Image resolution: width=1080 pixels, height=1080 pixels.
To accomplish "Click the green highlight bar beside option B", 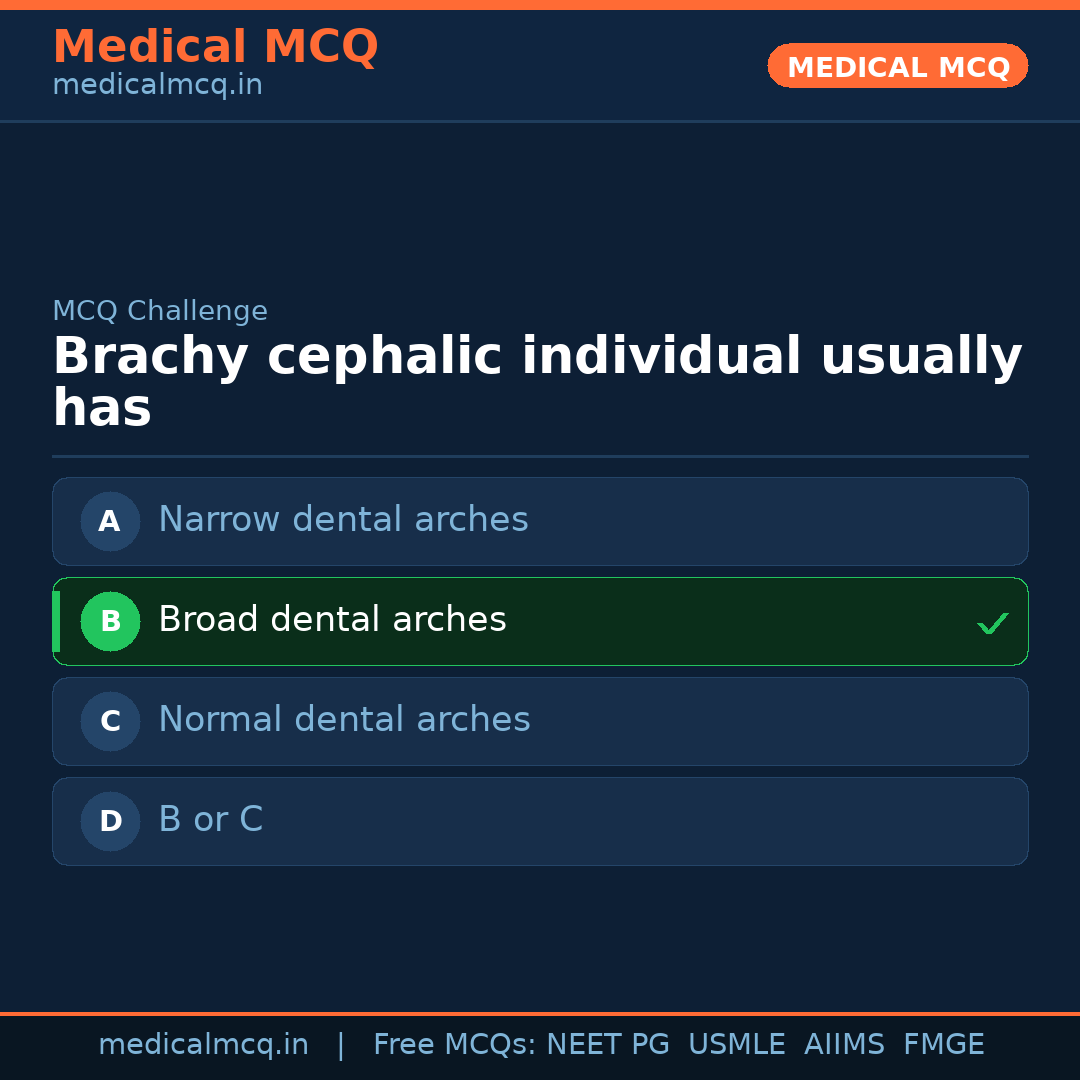I will (x=56, y=621).
